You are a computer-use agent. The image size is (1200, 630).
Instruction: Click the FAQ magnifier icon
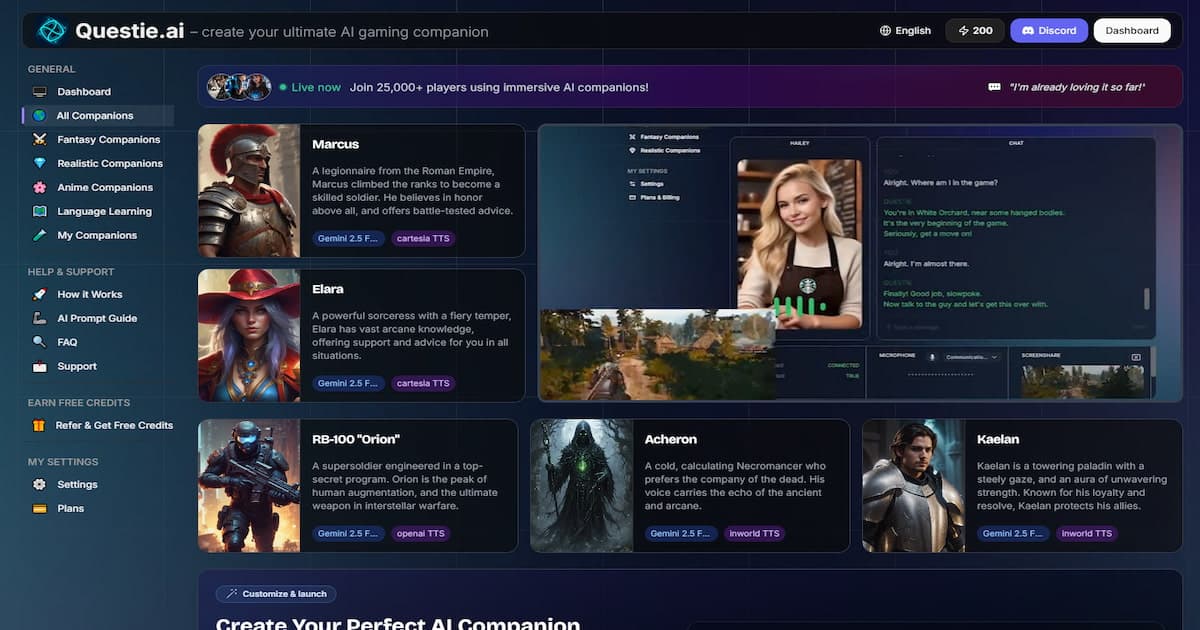click(x=39, y=343)
